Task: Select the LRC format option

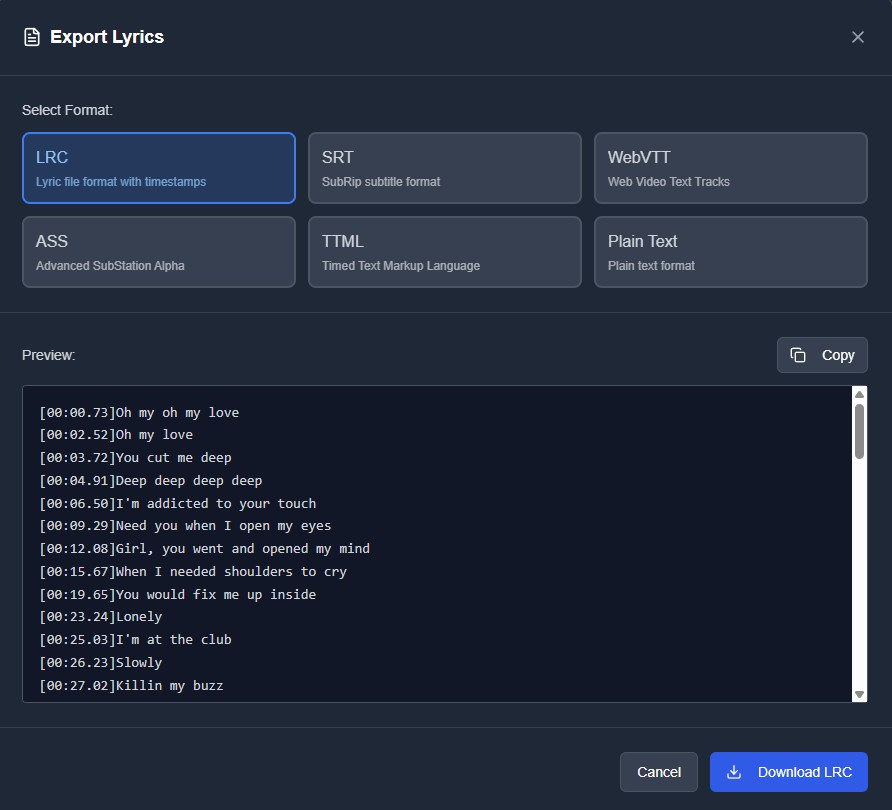Action: [x=159, y=168]
